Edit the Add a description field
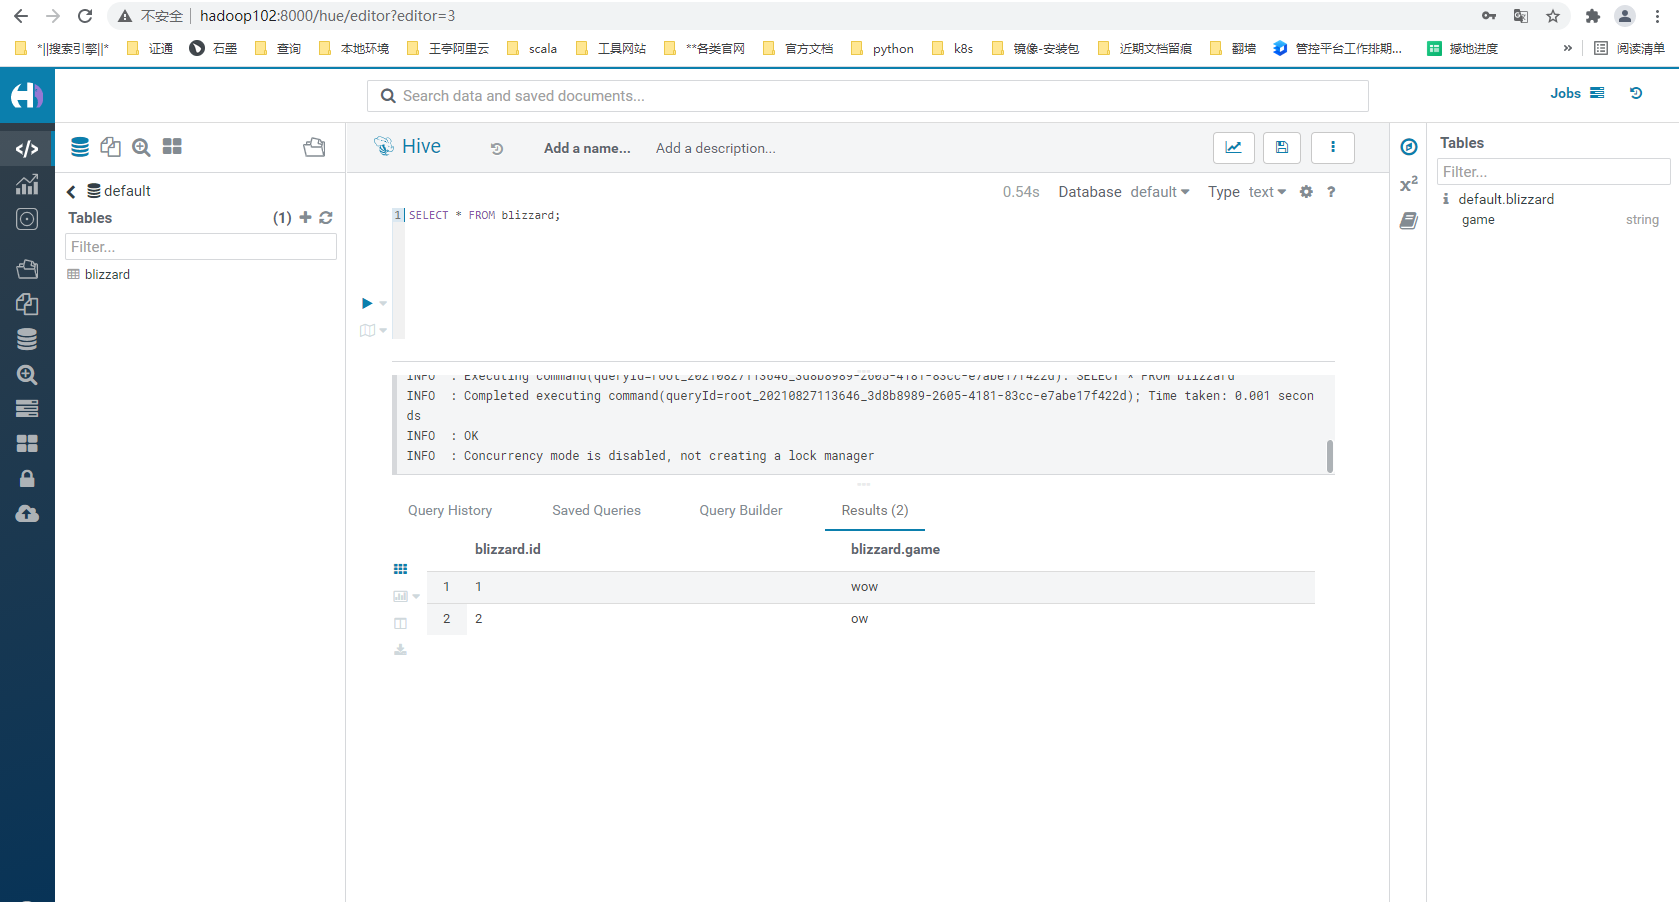Screen dimensions: 1679x902 [716, 148]
